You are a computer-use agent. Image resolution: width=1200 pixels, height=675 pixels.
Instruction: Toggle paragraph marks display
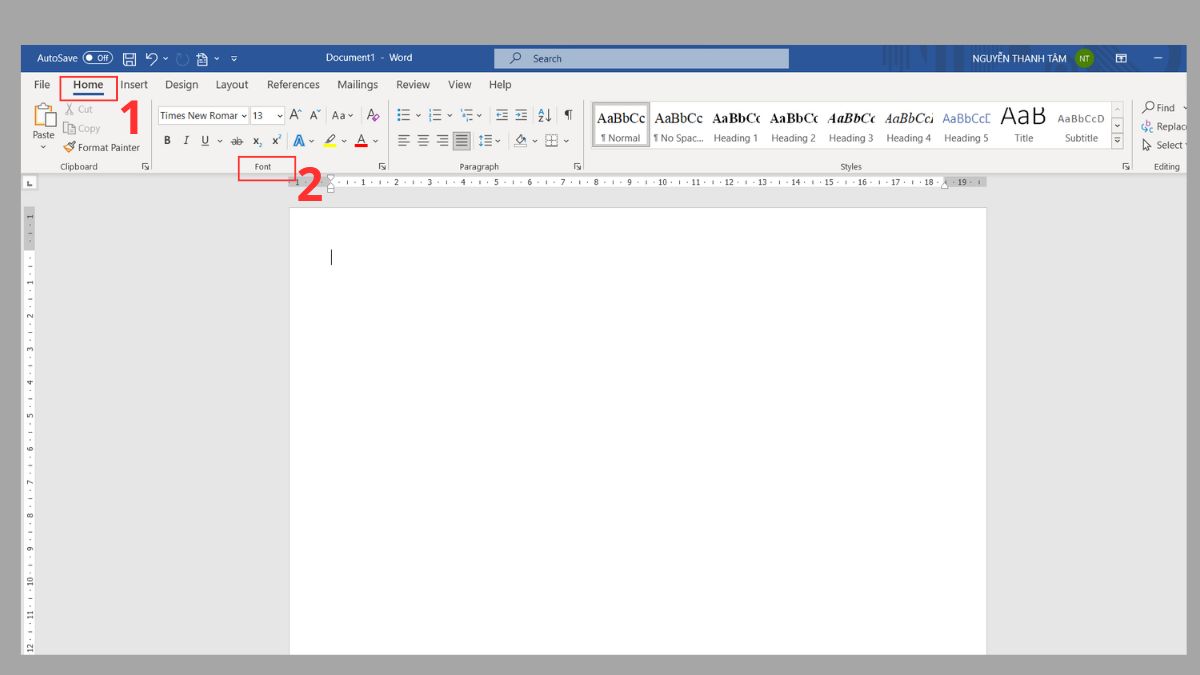[568, 115]
